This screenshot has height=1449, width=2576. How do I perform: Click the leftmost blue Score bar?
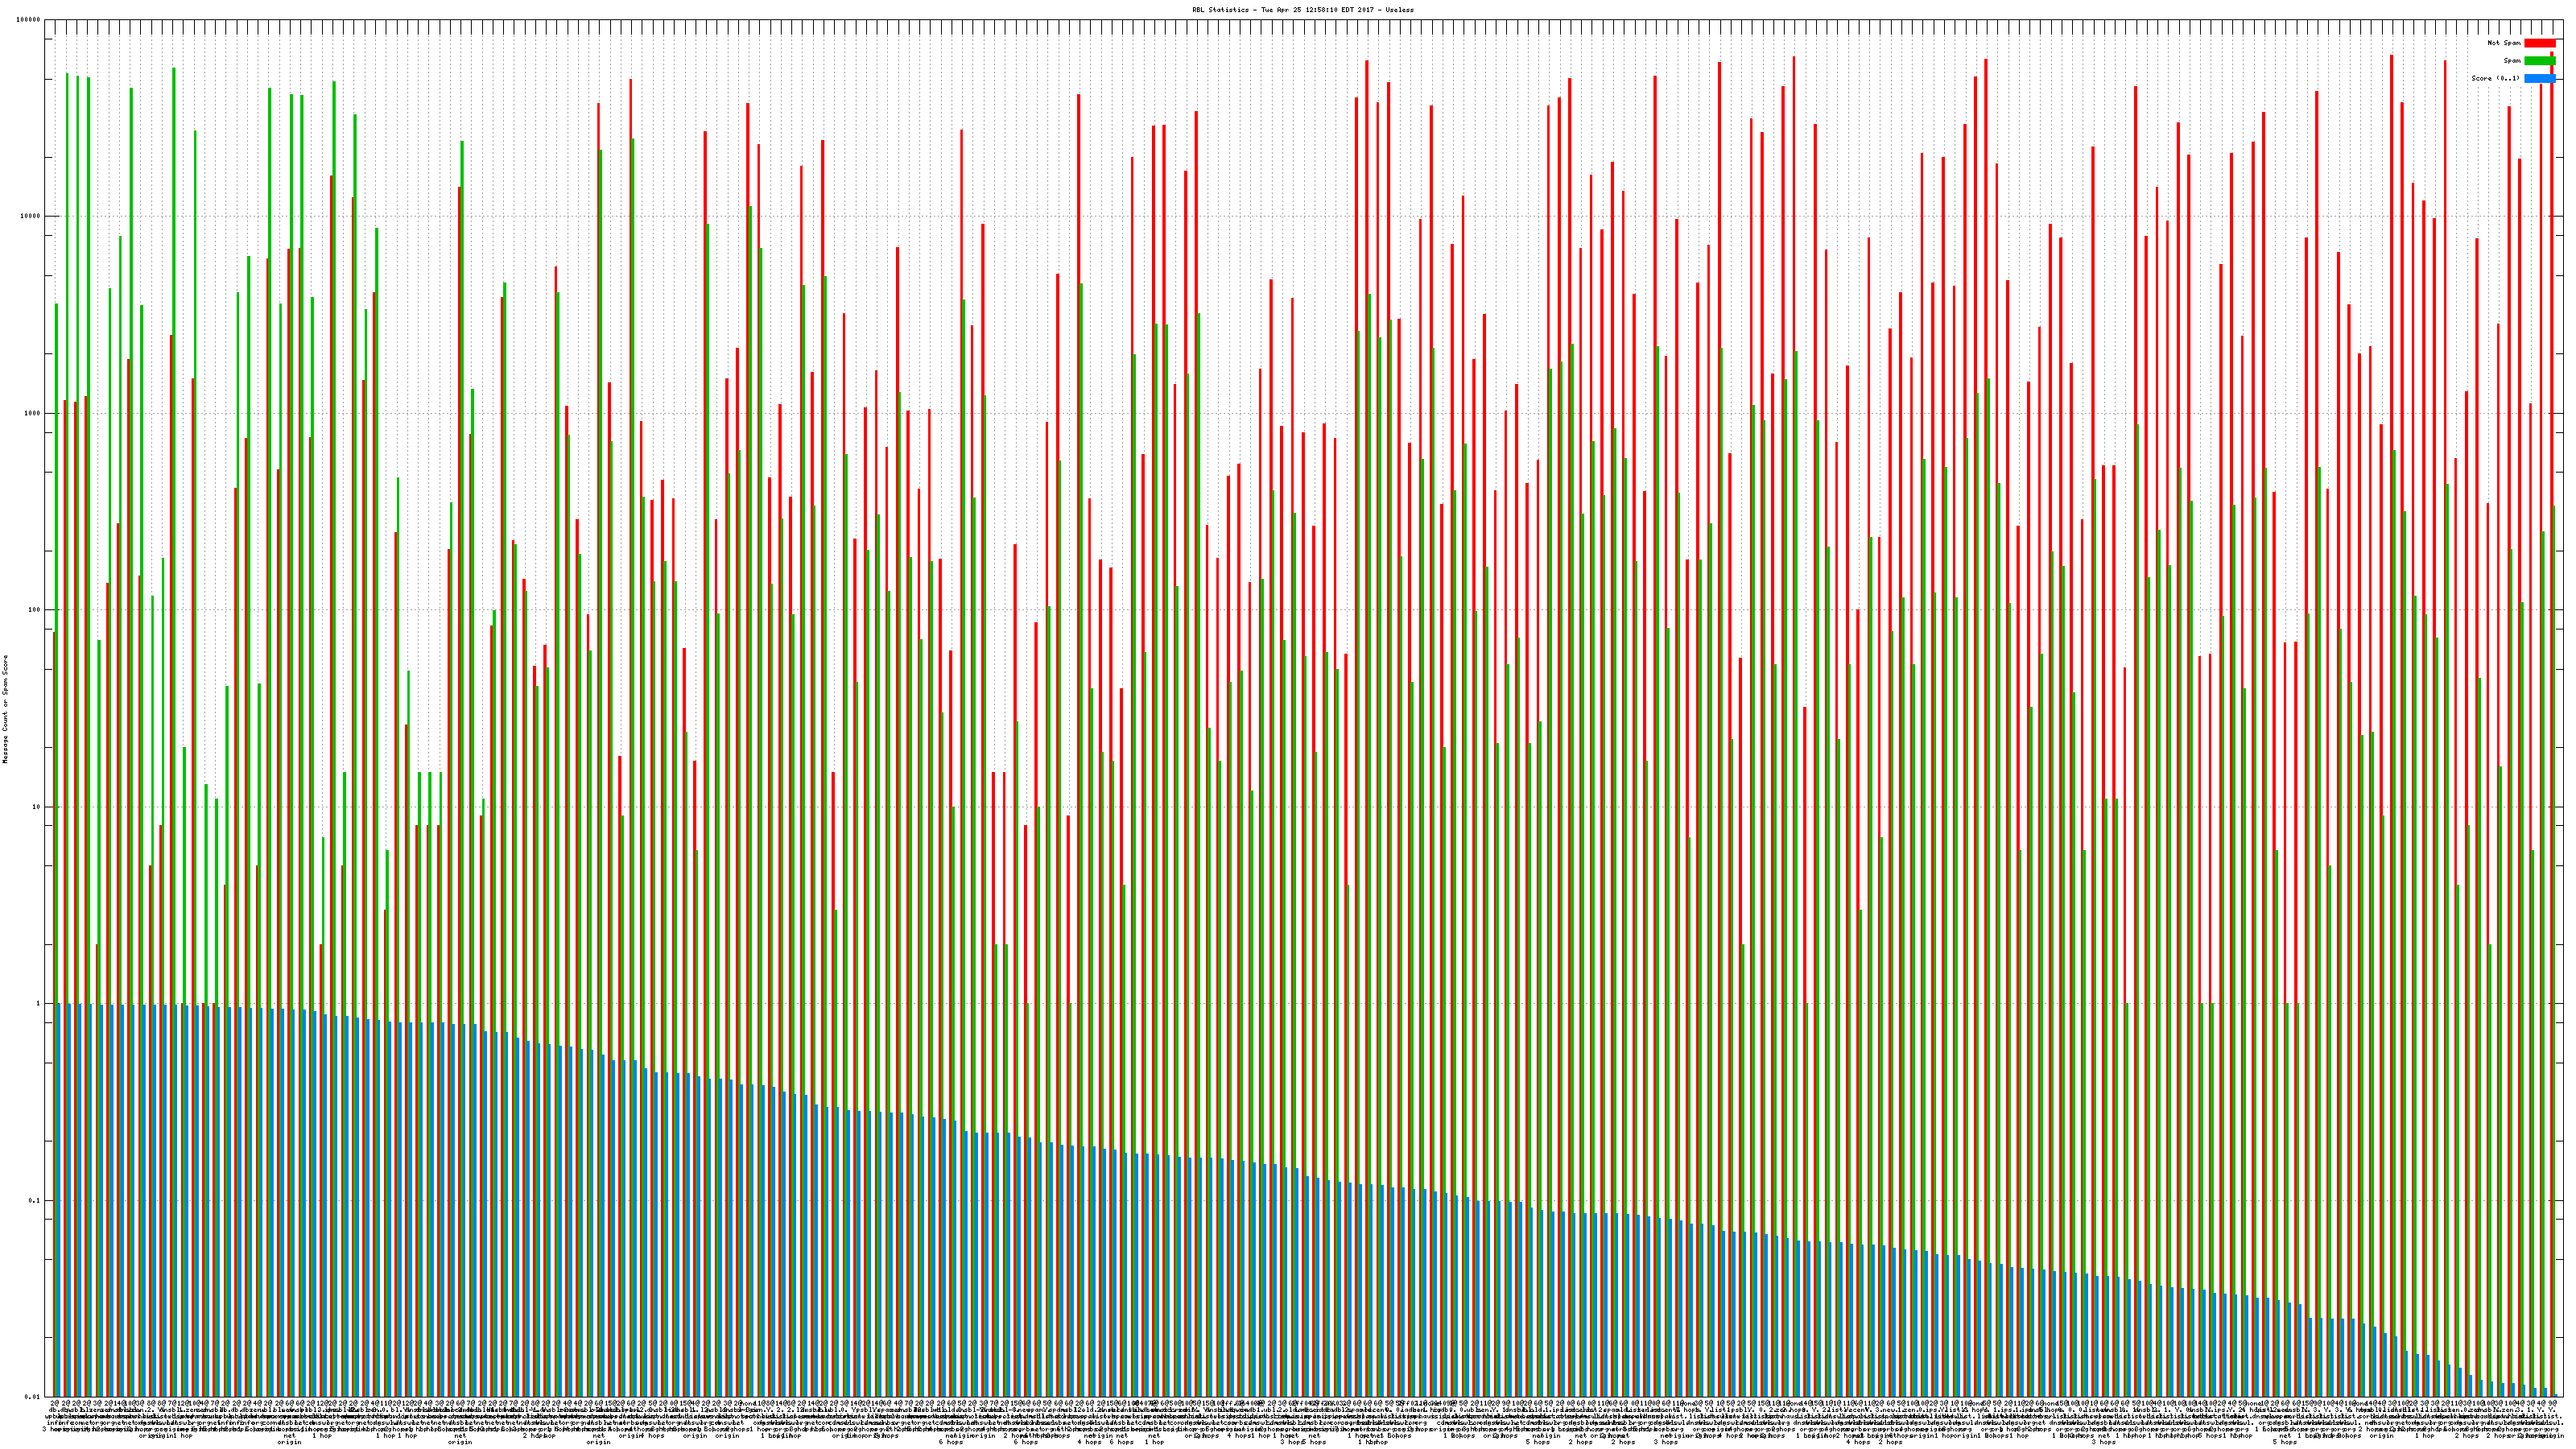pyautogui.click(x=59, y=1200)
